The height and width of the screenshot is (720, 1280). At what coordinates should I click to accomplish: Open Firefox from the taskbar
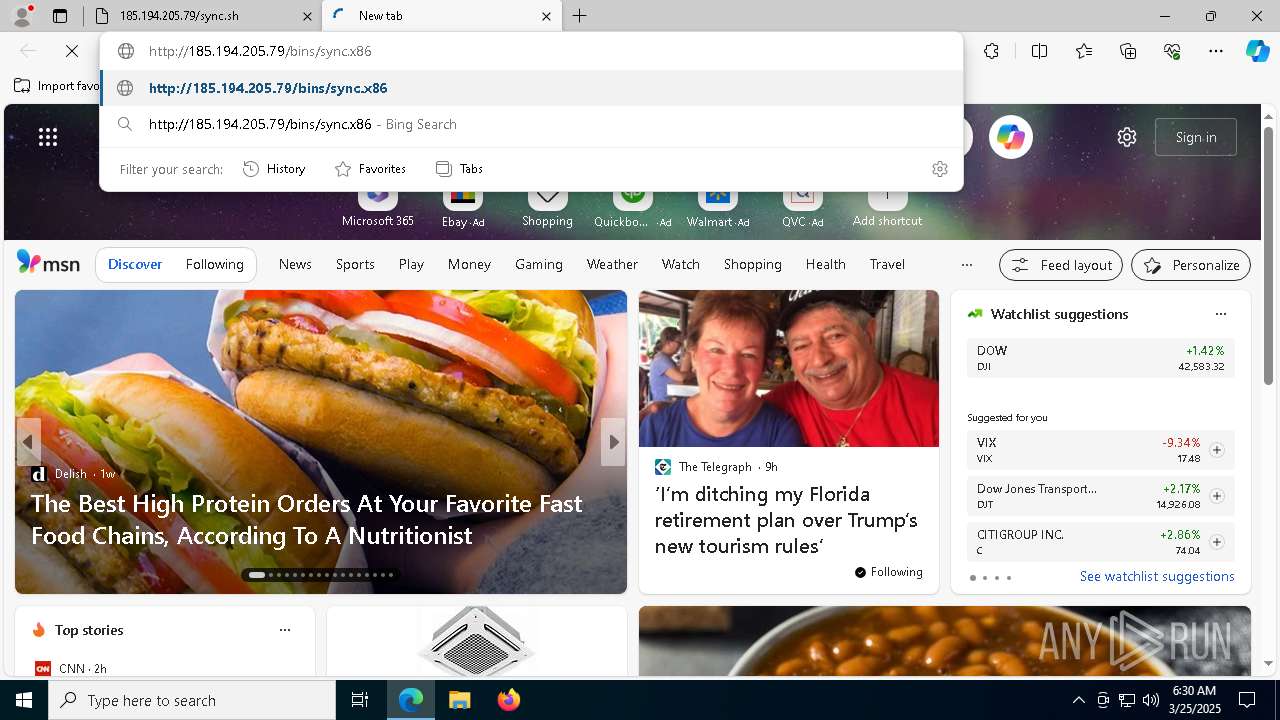click(x=508, y=700)
